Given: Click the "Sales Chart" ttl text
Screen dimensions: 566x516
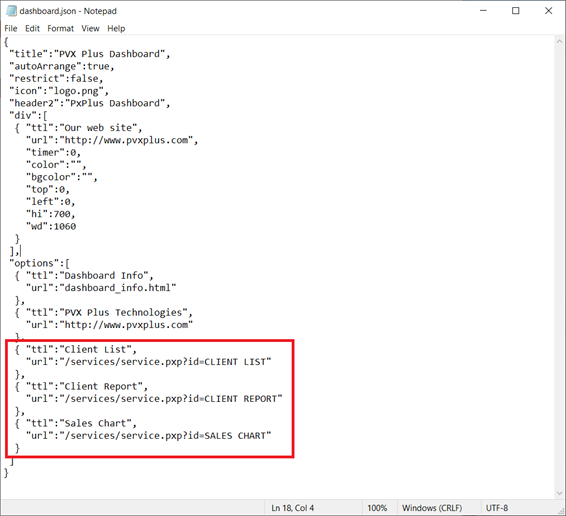Looking at the screenshot, I should (98, 423).
